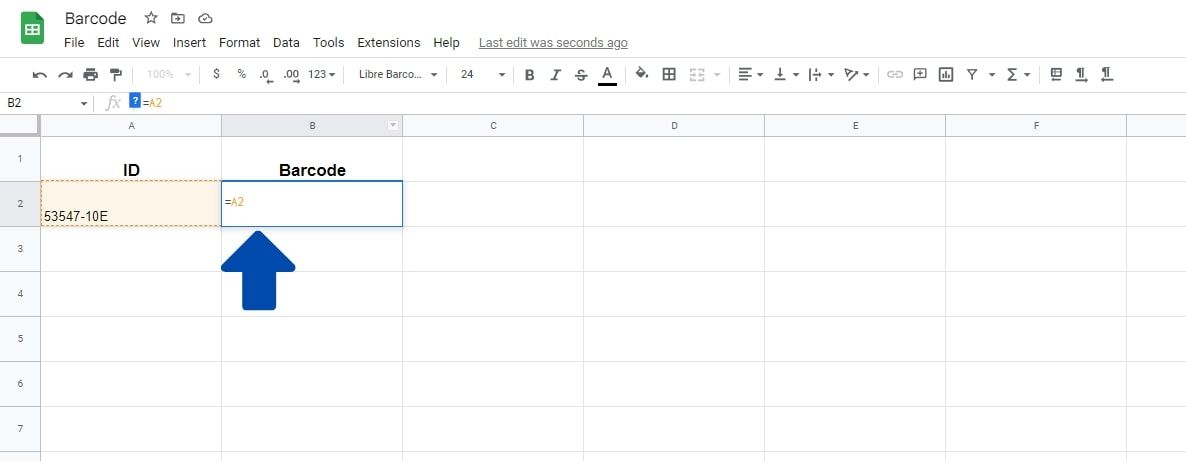The width and height of the screenshot is (1186, 461).
Task: Format as percent with the % icon
Action: pyautogui.click(x=241, y=74)
